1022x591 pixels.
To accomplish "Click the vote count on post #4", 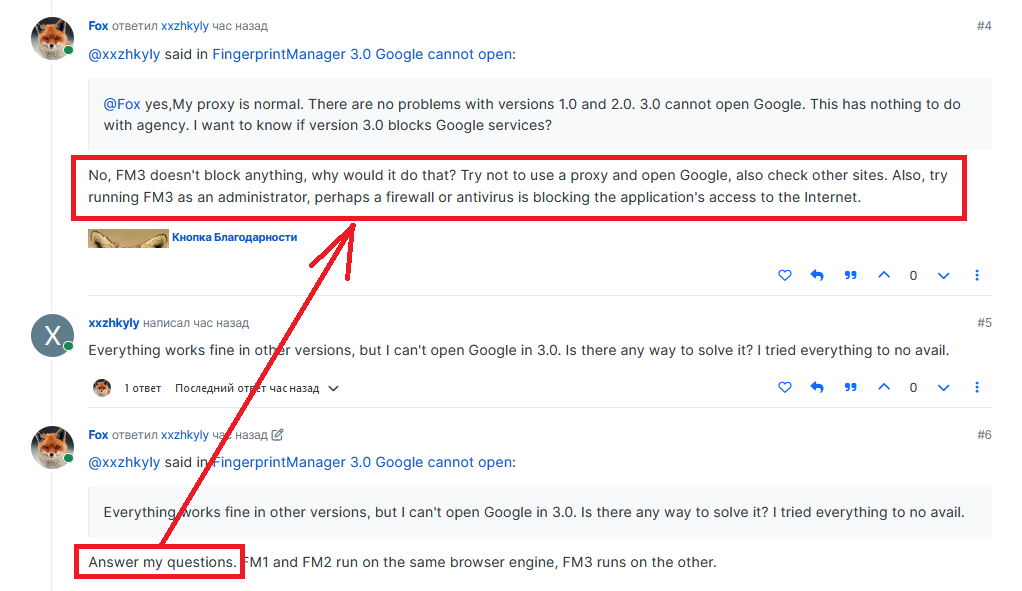I will (x=913, y=275).
